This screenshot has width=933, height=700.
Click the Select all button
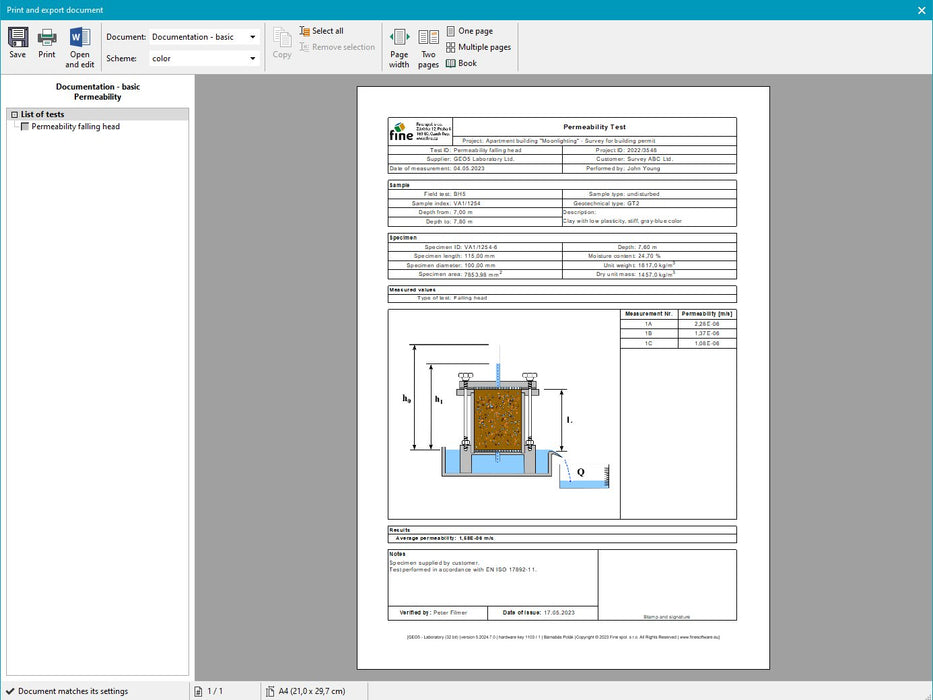tap(321, 31)
